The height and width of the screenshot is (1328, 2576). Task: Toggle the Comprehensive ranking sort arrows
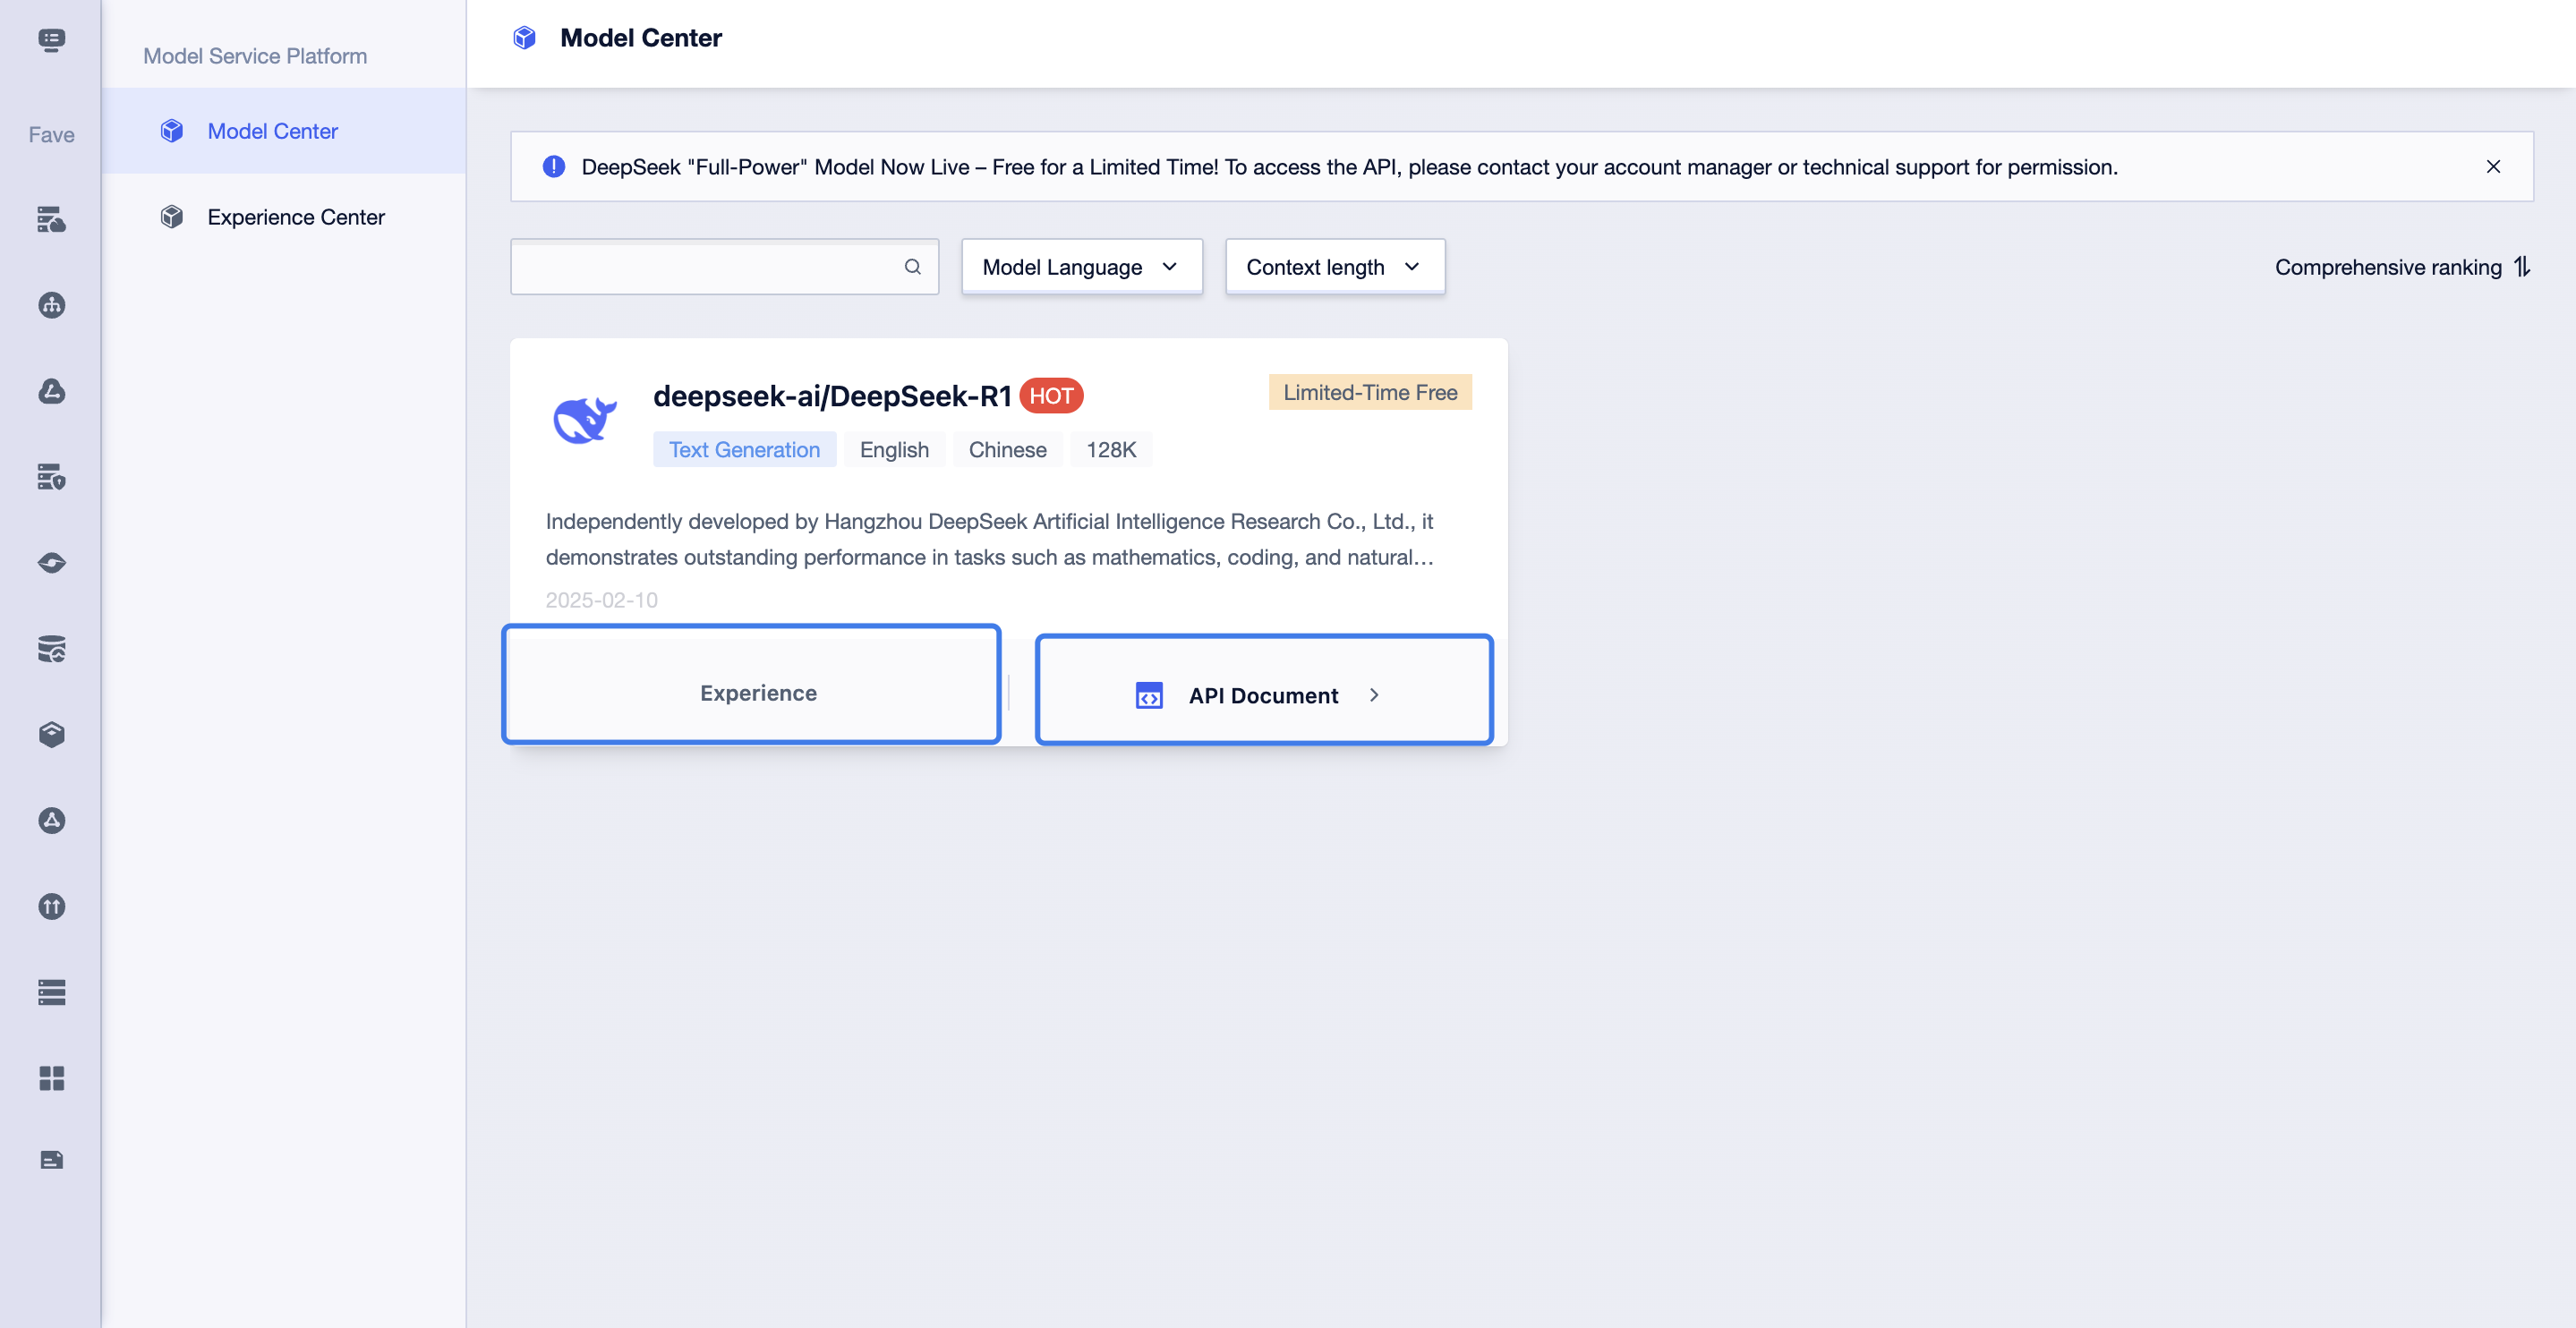[x=2522, y=267]
